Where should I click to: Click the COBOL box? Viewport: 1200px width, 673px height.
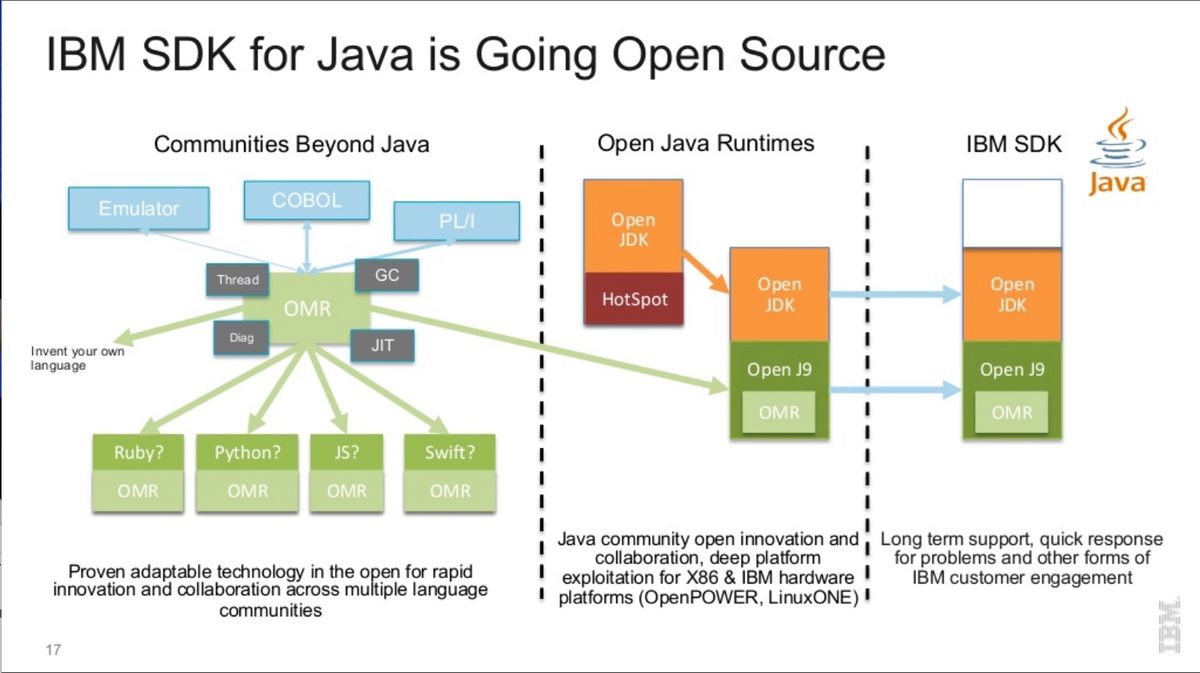306,200
